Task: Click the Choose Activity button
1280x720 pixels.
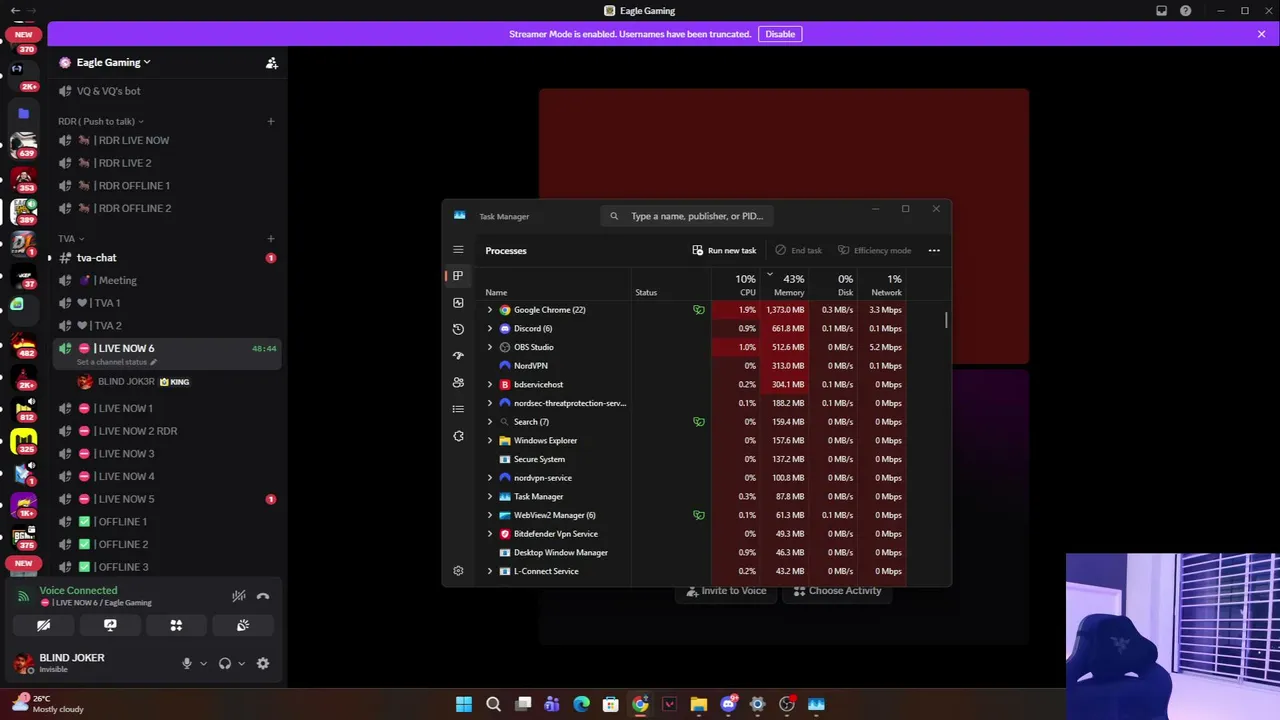Action: [838, 591]
